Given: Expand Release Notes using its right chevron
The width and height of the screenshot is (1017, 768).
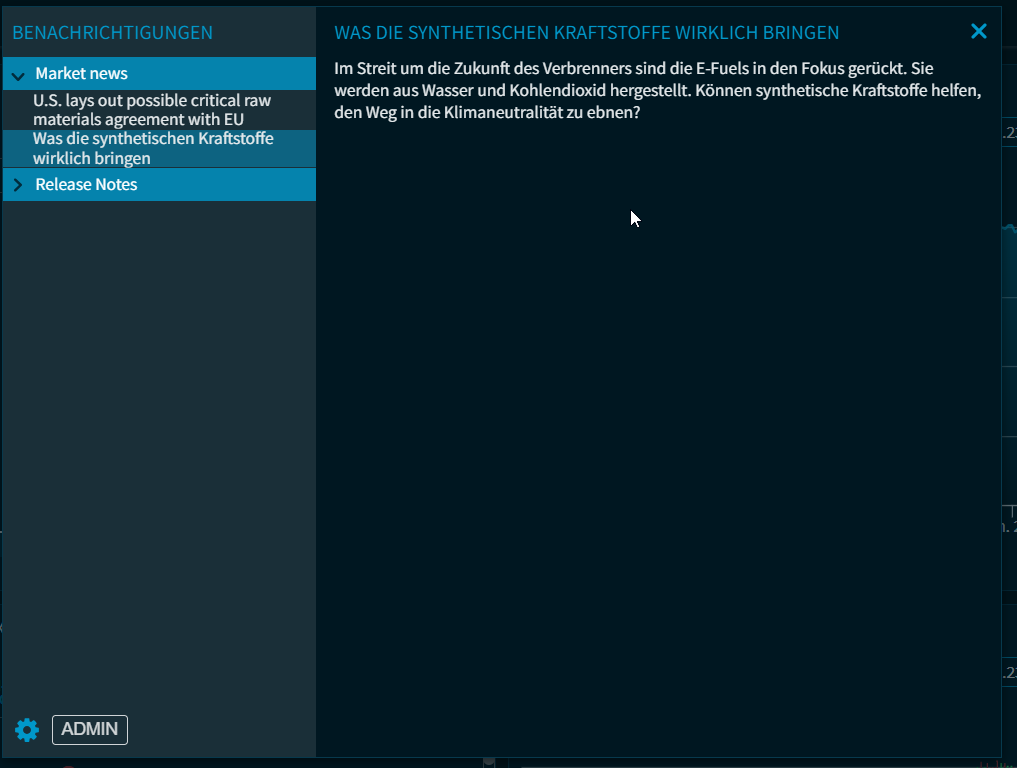Looking at the screenshot, I should tap(18, 185).
